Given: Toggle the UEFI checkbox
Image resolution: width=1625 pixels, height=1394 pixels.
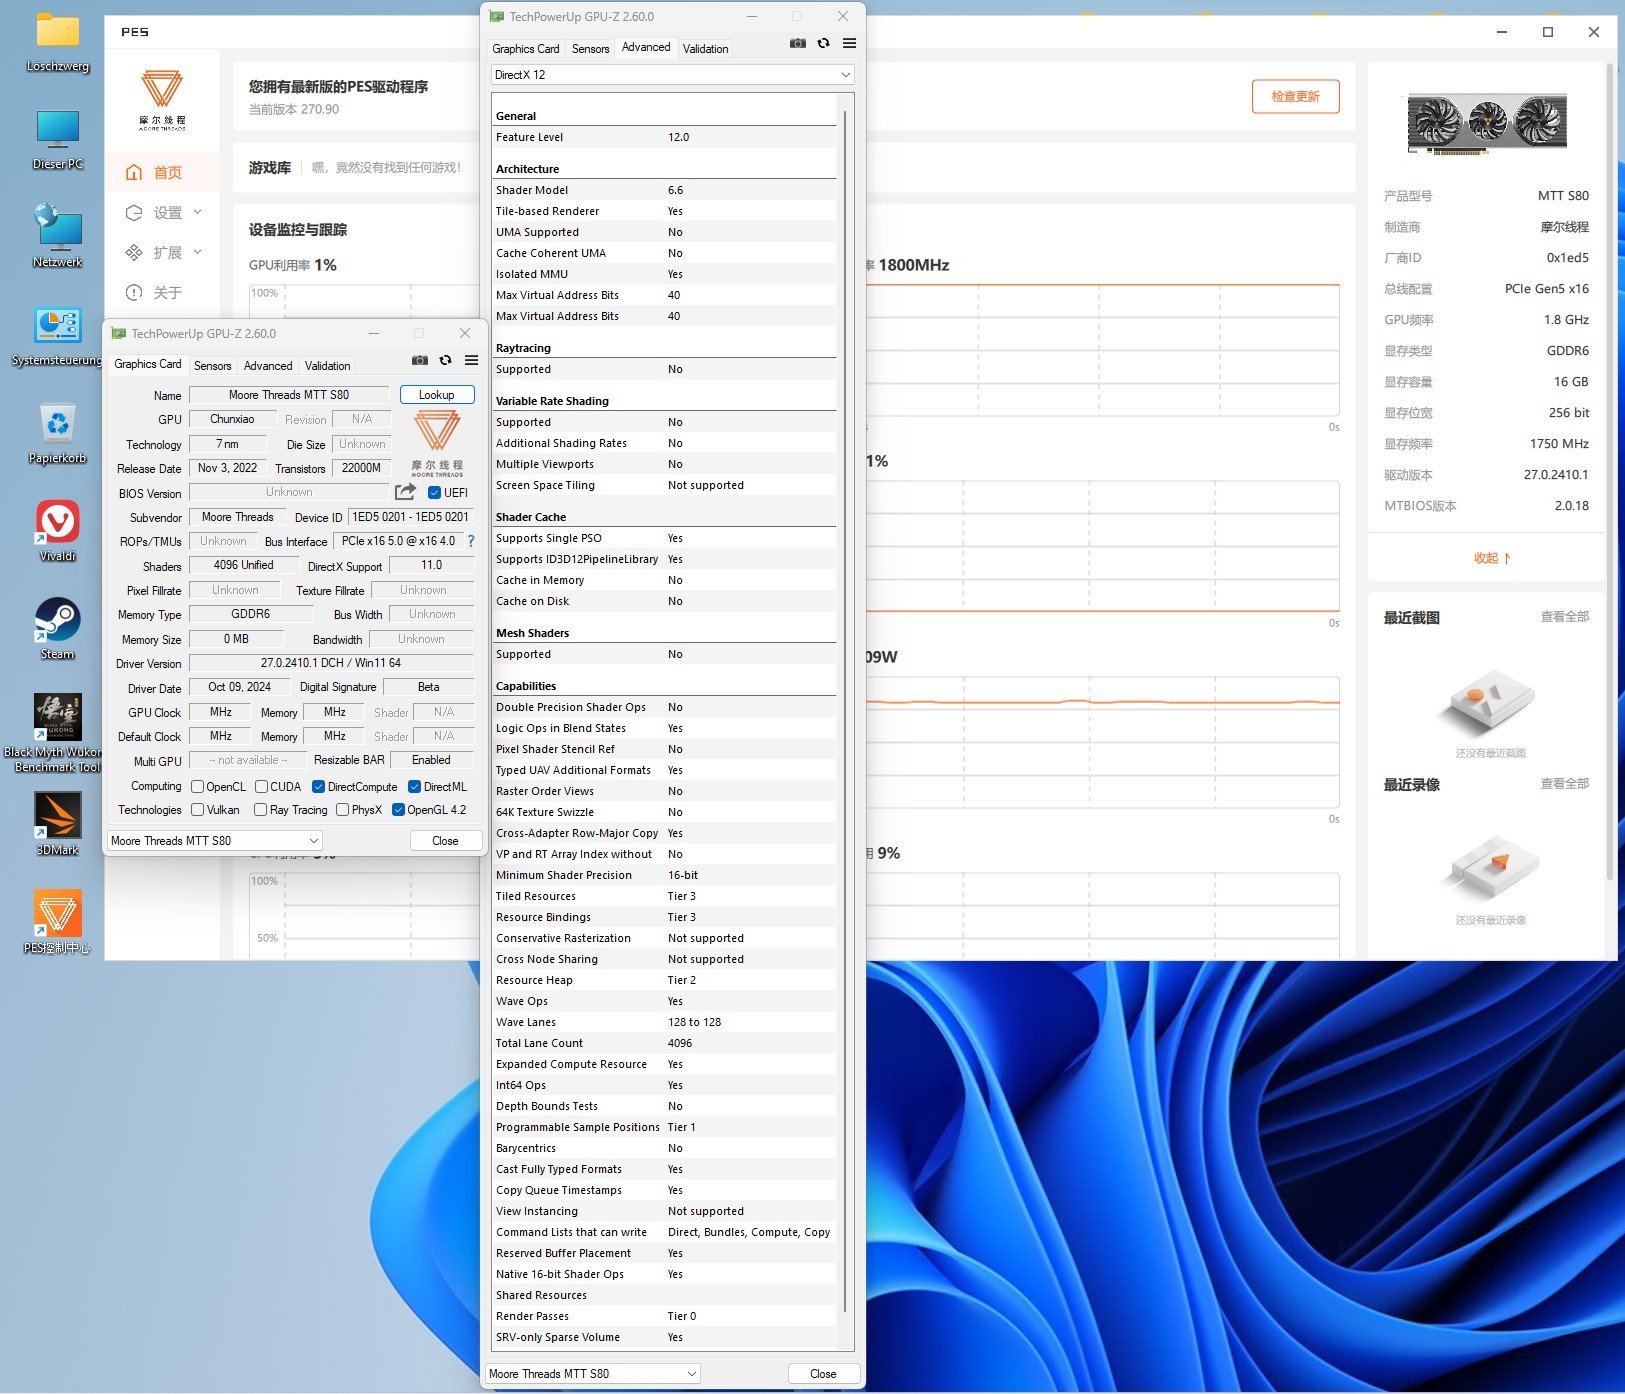Looking at the screenshot, I should (x=435, y=493).
